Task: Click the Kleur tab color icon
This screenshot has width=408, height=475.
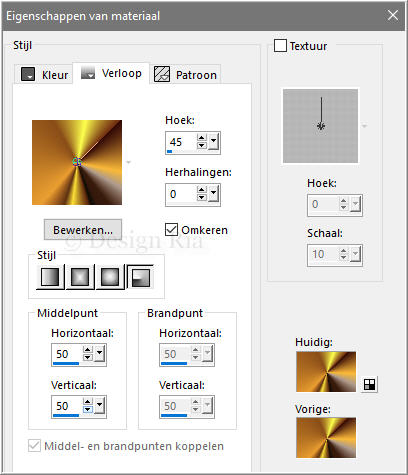Action: coord(28,74)
